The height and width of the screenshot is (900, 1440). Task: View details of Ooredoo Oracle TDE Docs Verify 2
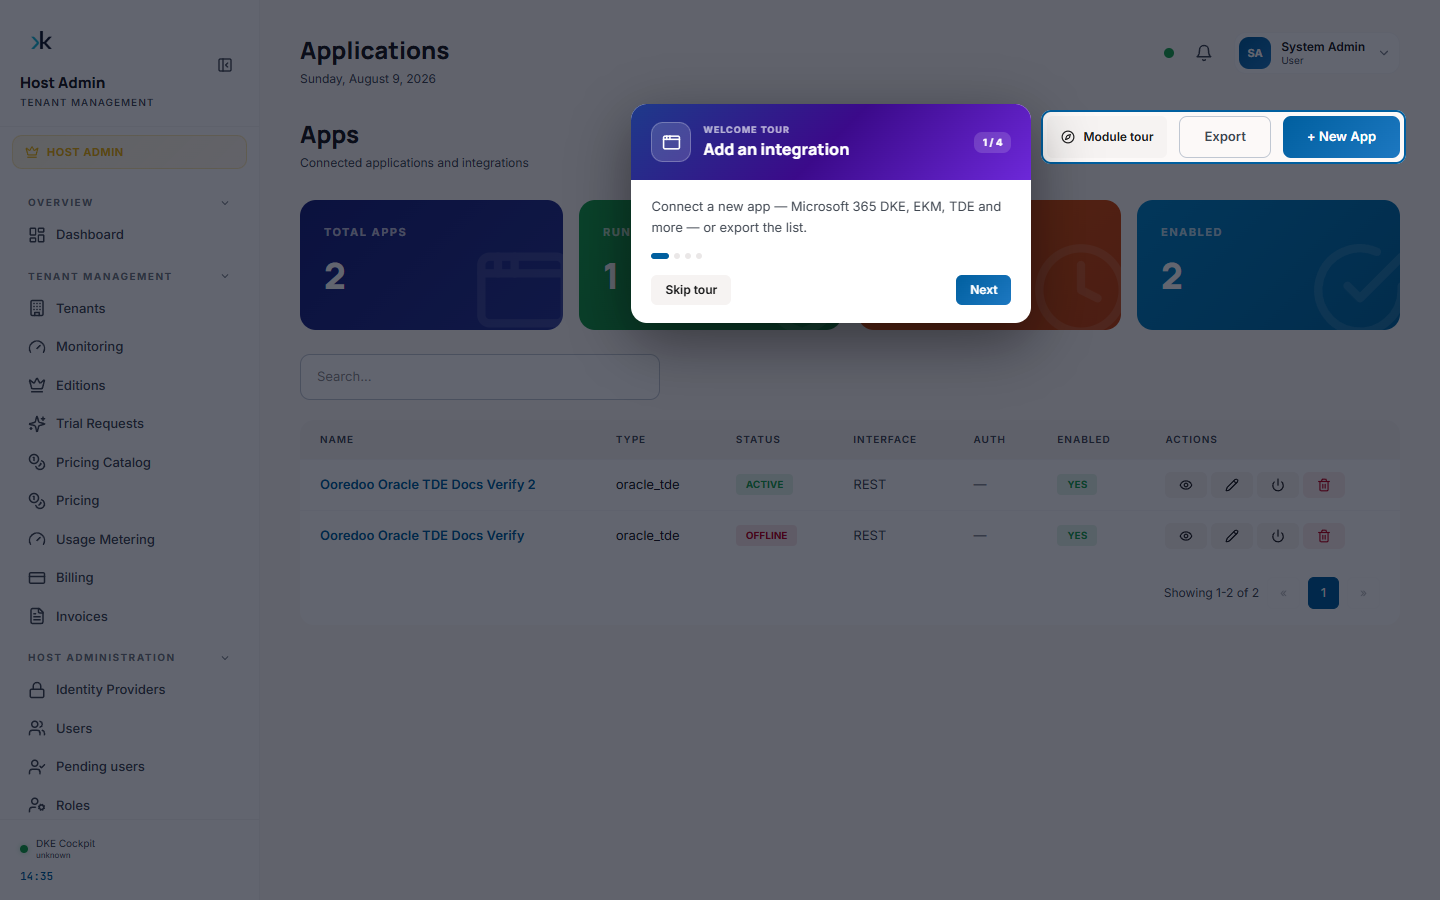1185,485
